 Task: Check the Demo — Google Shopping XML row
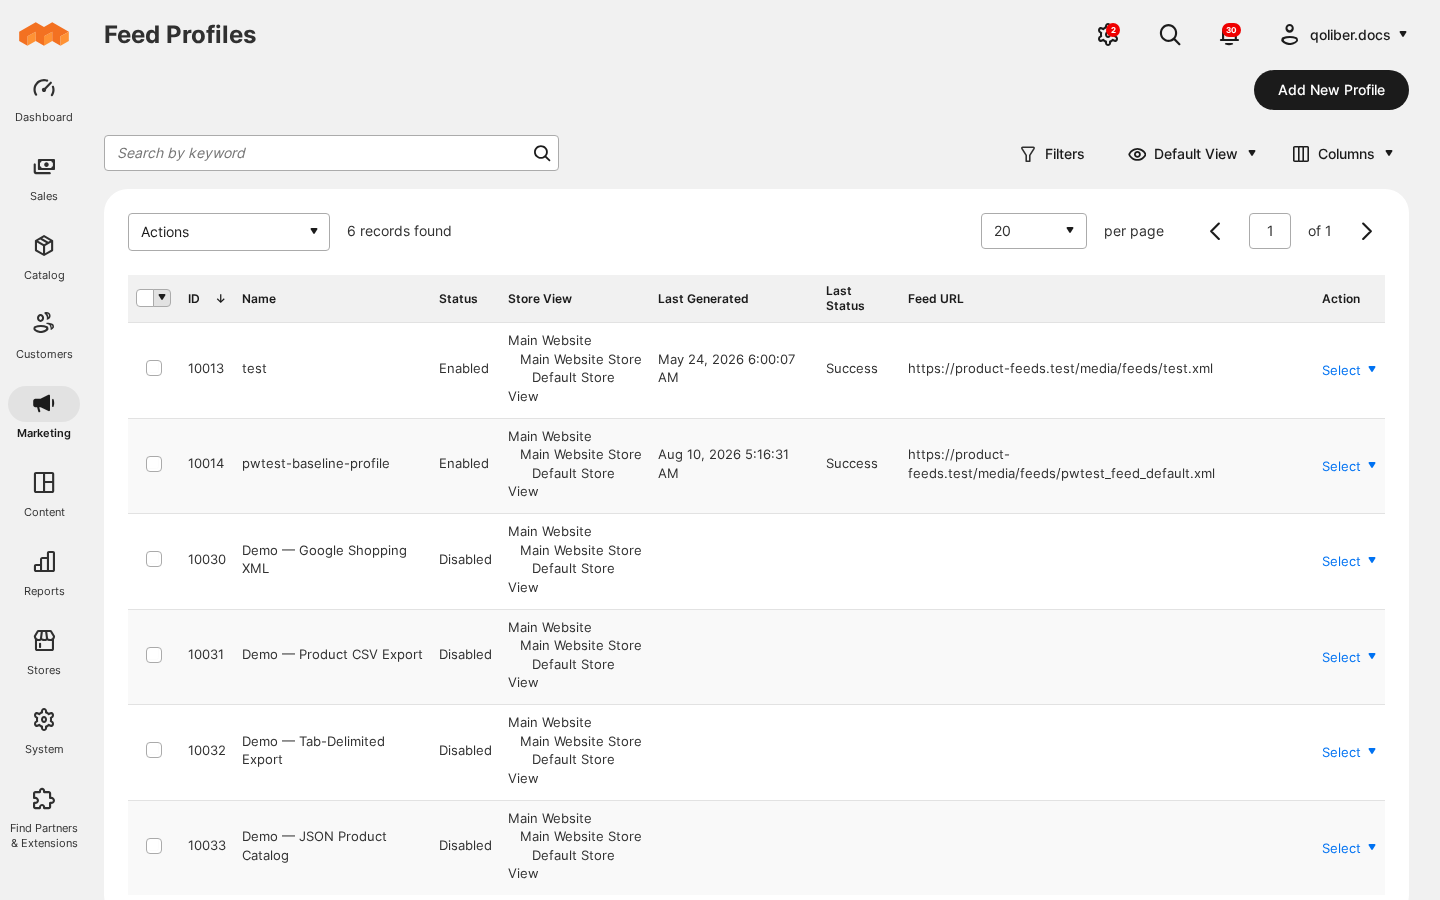pos(154,559)
